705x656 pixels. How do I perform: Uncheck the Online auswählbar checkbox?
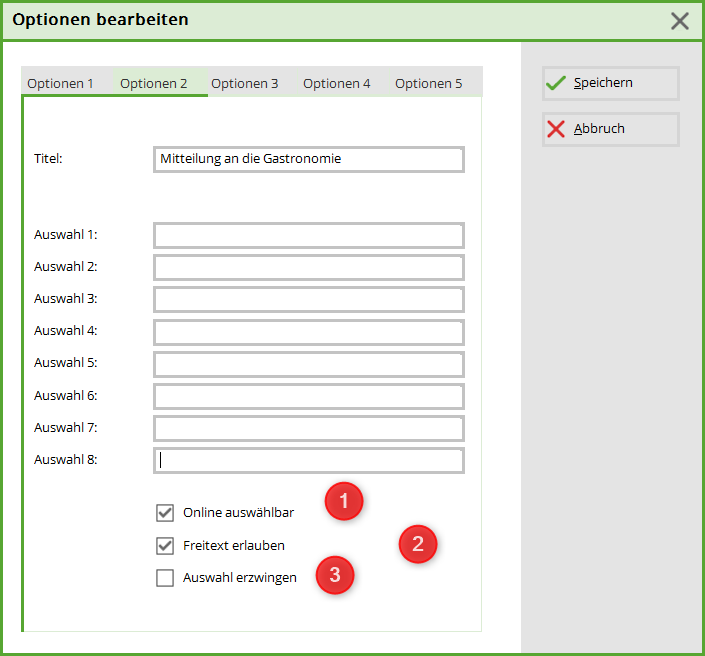(166, 513)
